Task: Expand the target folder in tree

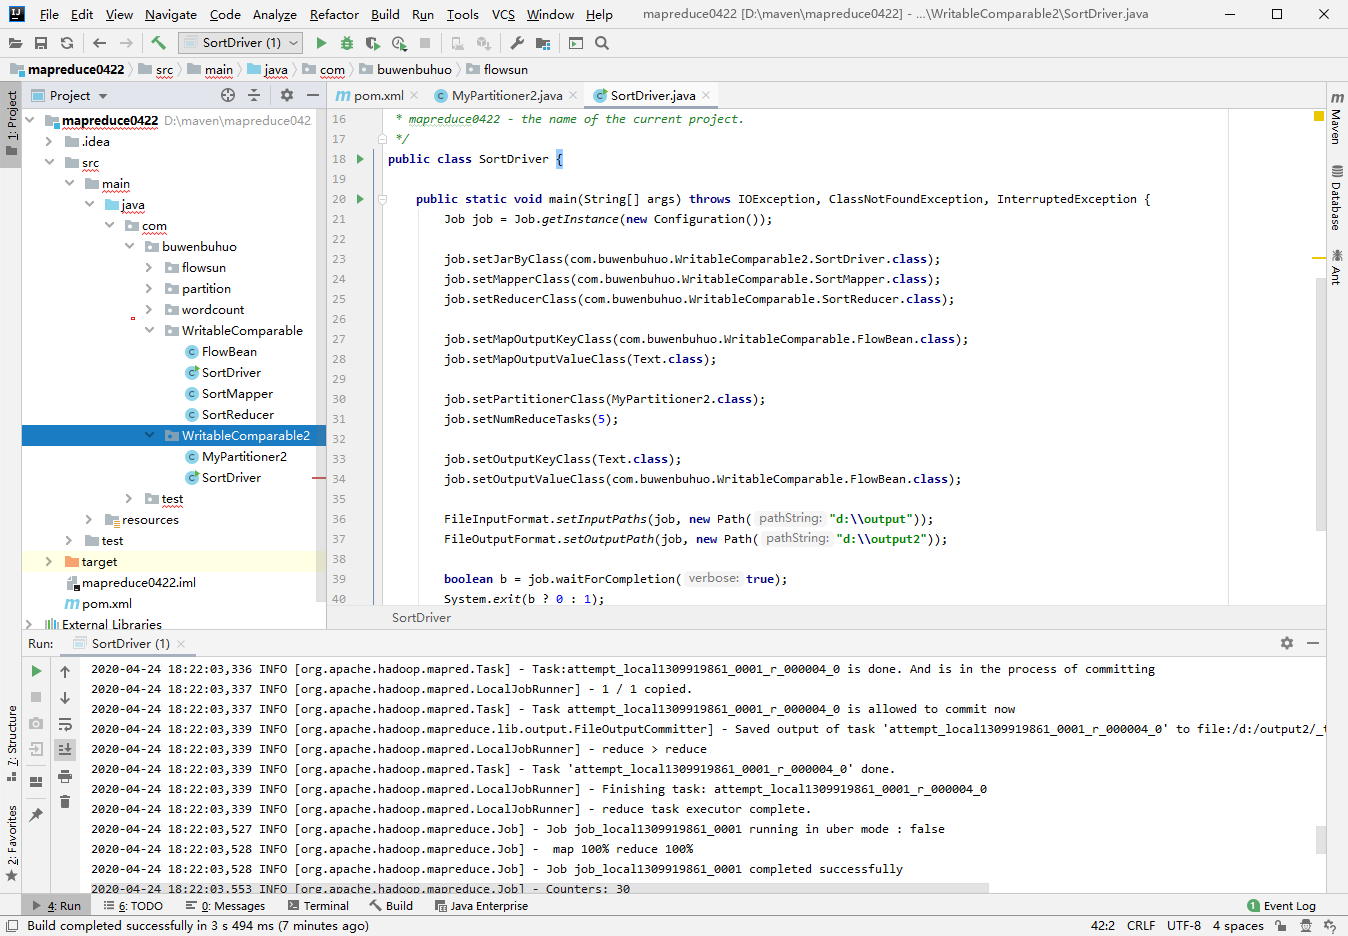Action: [48, 562]
